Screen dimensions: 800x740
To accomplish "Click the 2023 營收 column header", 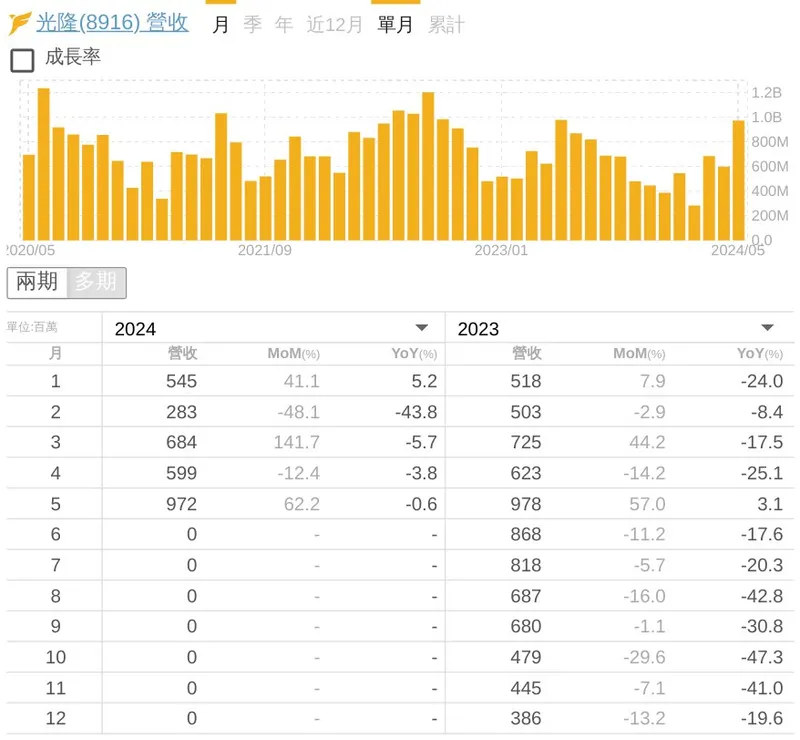I will (x=527, y=353).
